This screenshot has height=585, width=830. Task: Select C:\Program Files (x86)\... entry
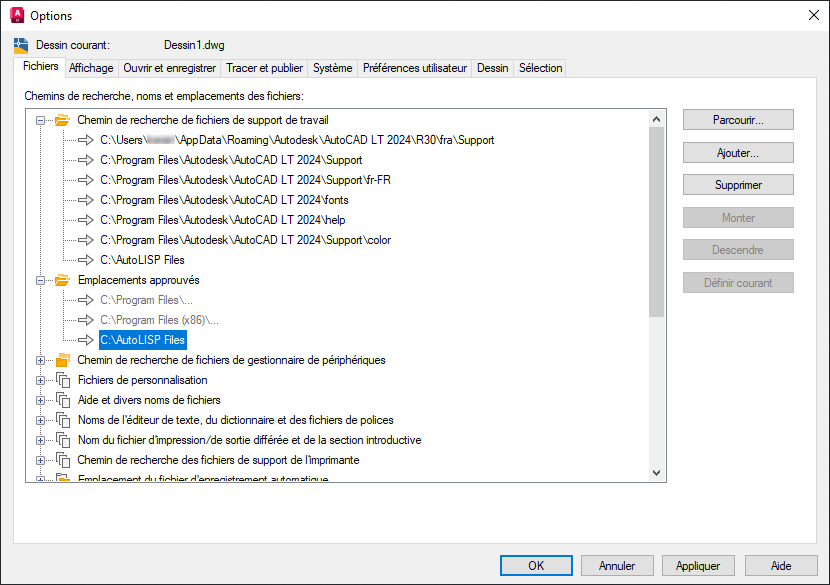click(x=159, y=320)
